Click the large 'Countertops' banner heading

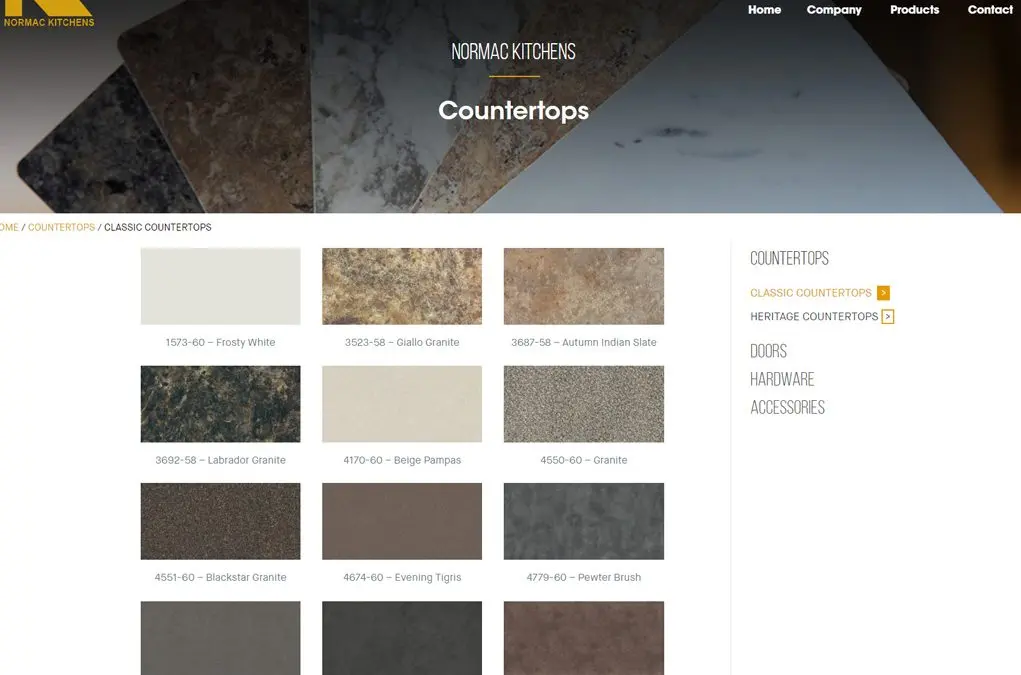513,111
